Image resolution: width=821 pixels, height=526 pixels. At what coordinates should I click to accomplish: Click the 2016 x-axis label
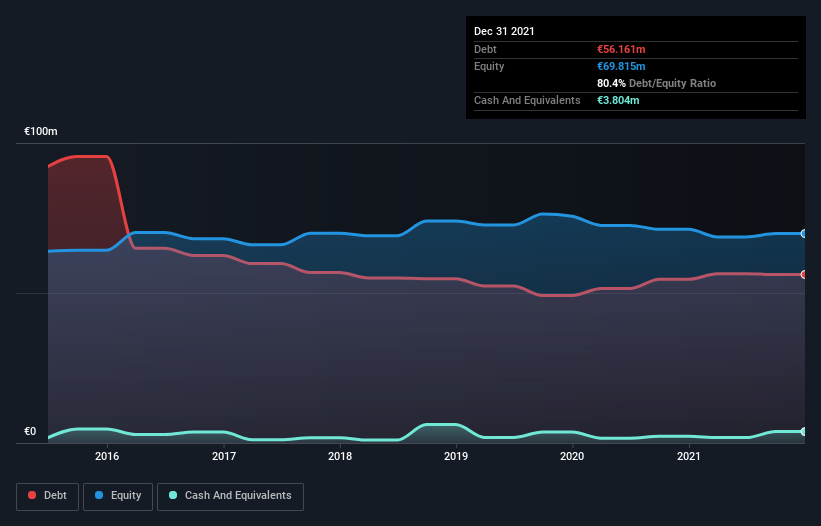coord(107,456)
